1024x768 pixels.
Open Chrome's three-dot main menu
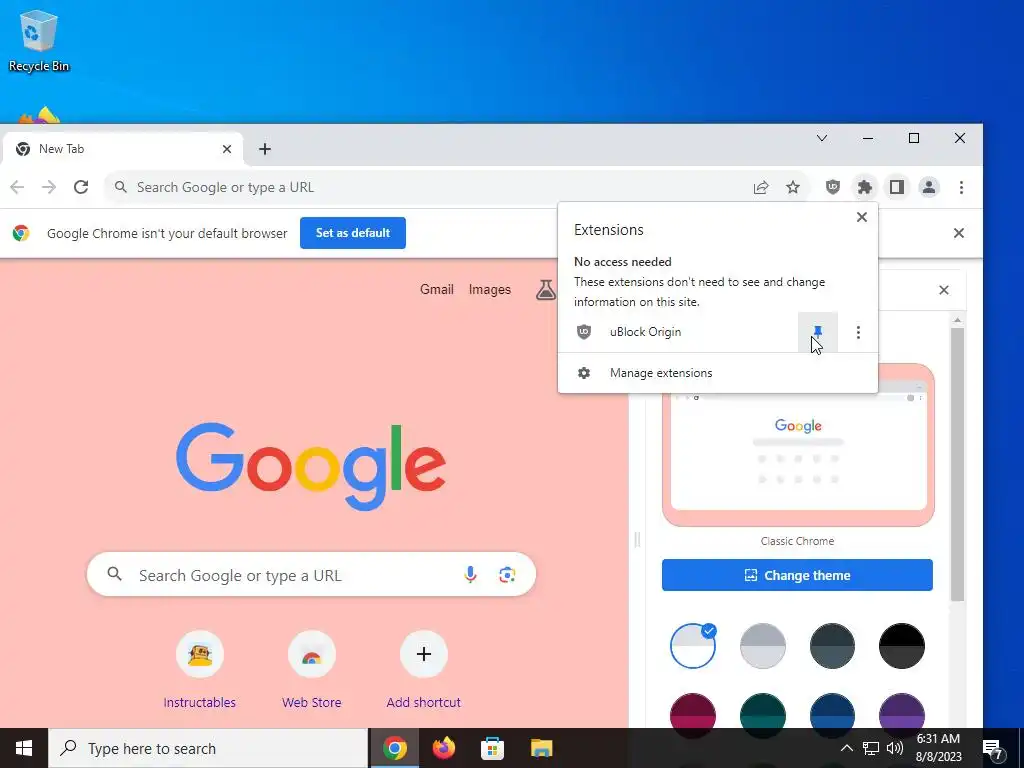tap(961, 187)
